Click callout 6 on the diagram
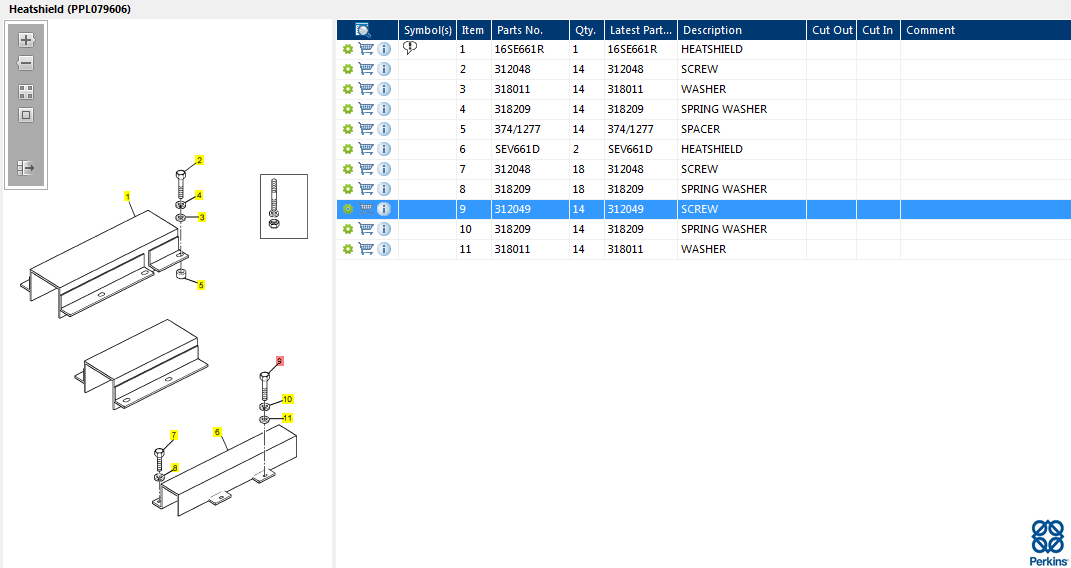 point(217,433)
